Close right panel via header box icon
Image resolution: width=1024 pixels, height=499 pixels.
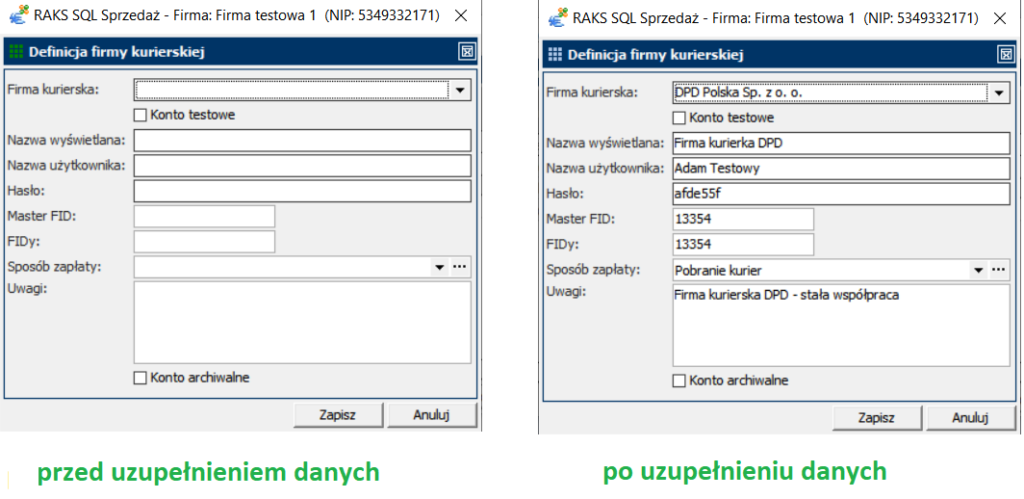[1004, 55]
